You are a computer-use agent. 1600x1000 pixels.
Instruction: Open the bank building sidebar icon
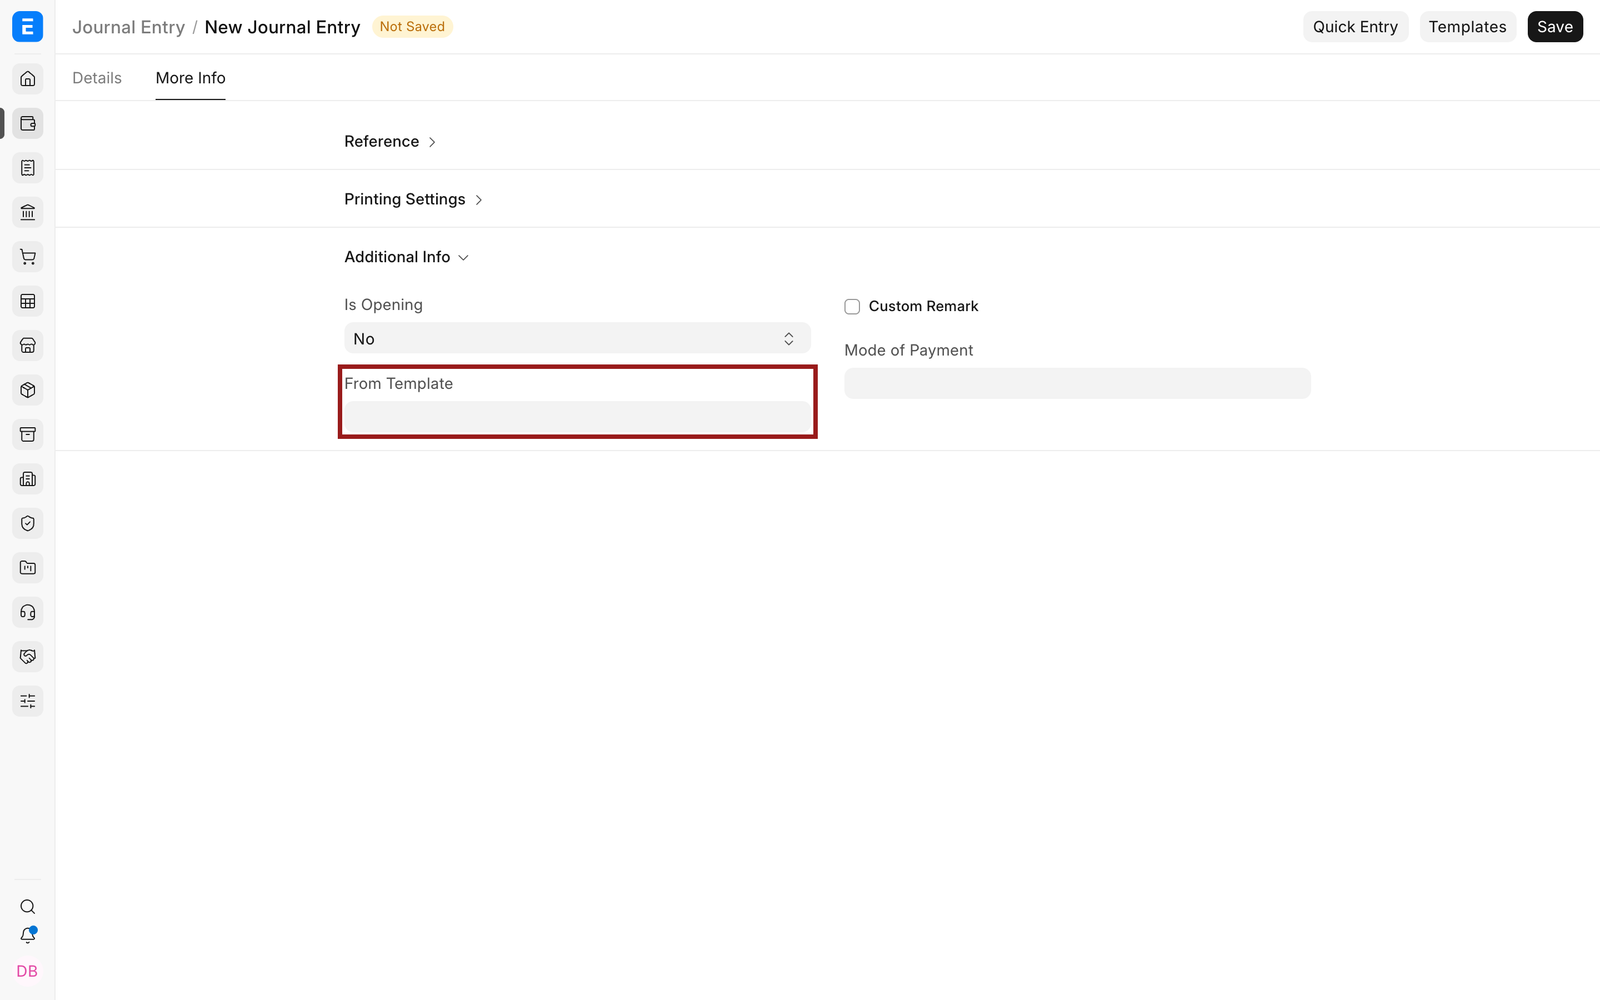click(x=28, y=212)
